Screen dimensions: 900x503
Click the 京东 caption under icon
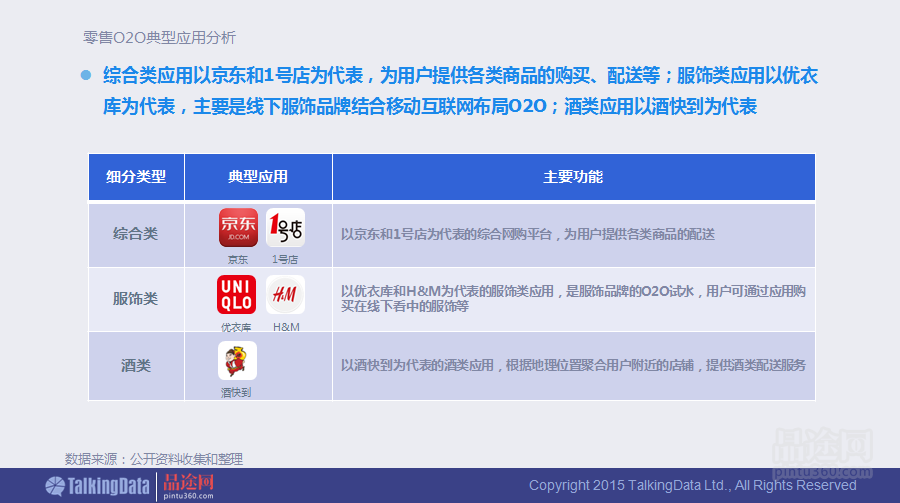(238, 260)
